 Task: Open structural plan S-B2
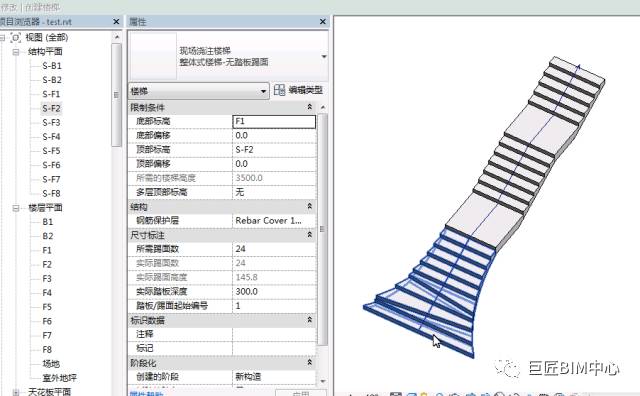tap(52, 80)
